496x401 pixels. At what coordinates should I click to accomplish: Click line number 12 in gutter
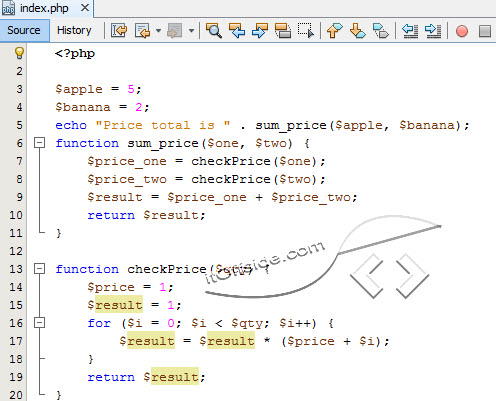point(16,251)
